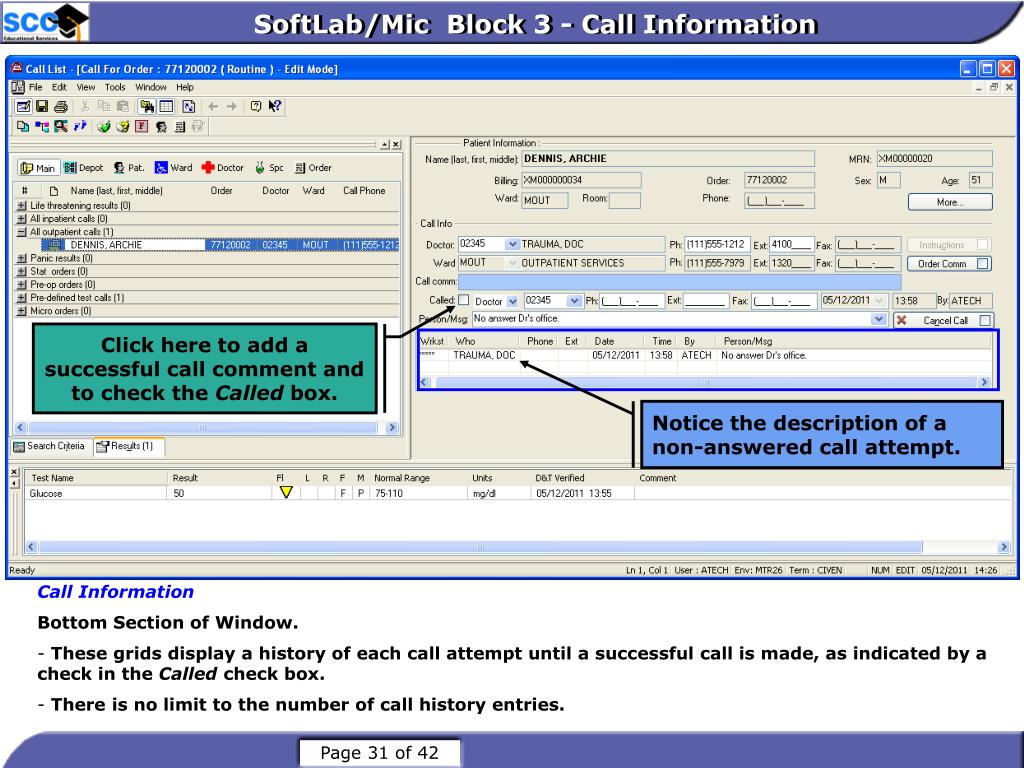Click the yellow question mark toolbar icon

pos(122,126)
